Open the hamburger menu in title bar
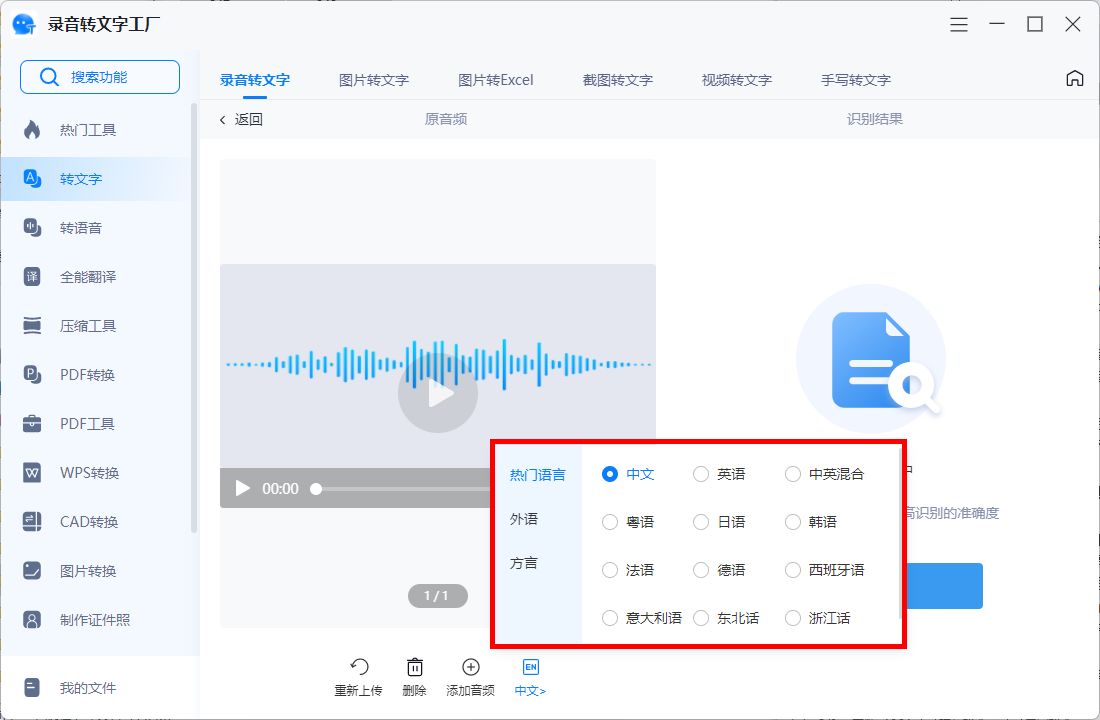Screen dimensions: 1100x720 coord(959,25)
